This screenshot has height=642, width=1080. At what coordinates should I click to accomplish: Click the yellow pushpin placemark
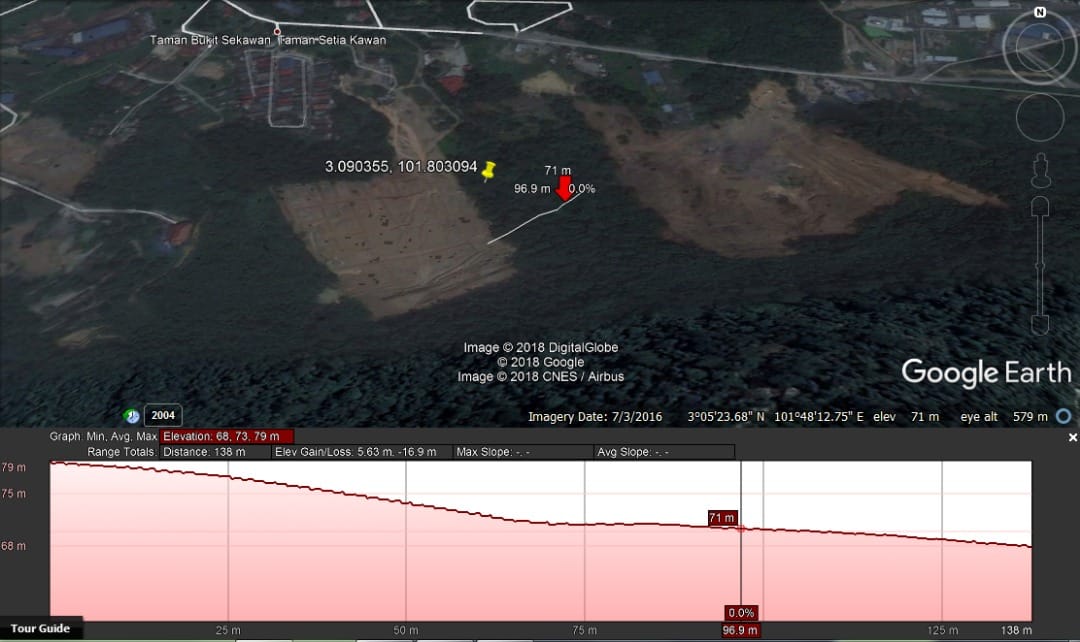(x=488, y=171)
